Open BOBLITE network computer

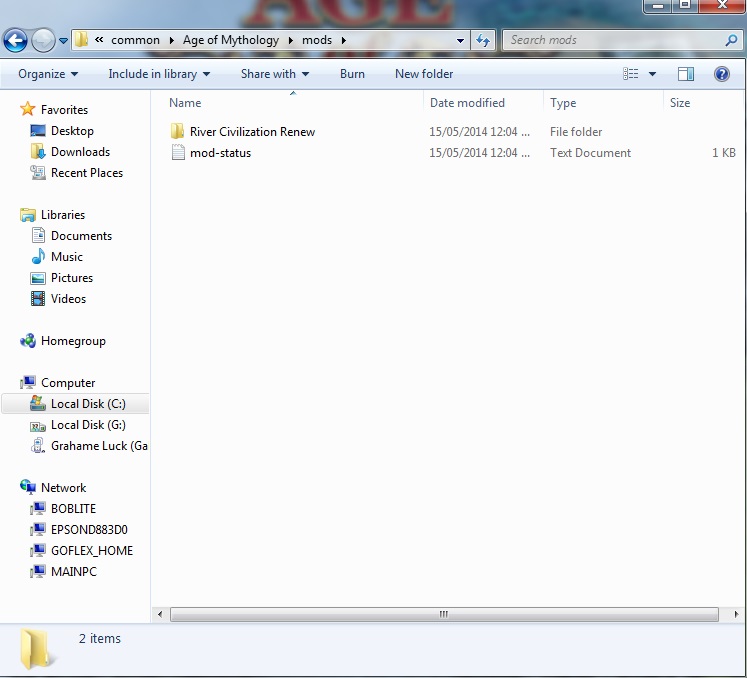tap(73, 509)
